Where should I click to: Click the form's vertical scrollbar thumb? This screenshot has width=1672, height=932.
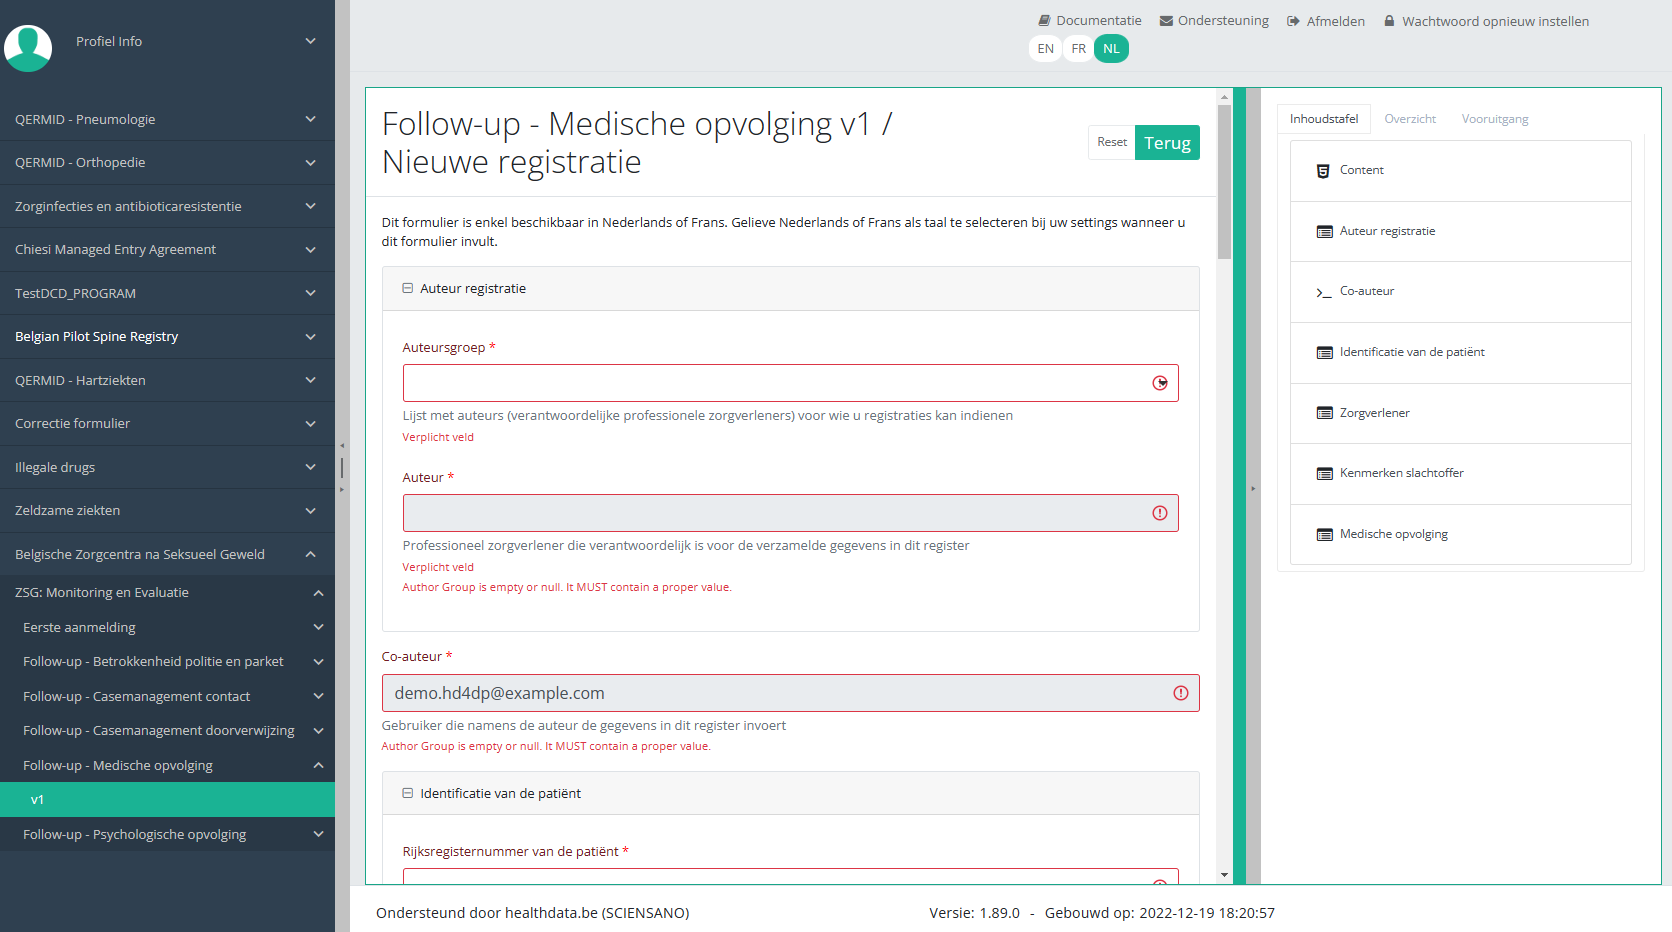coord(1224,180)
